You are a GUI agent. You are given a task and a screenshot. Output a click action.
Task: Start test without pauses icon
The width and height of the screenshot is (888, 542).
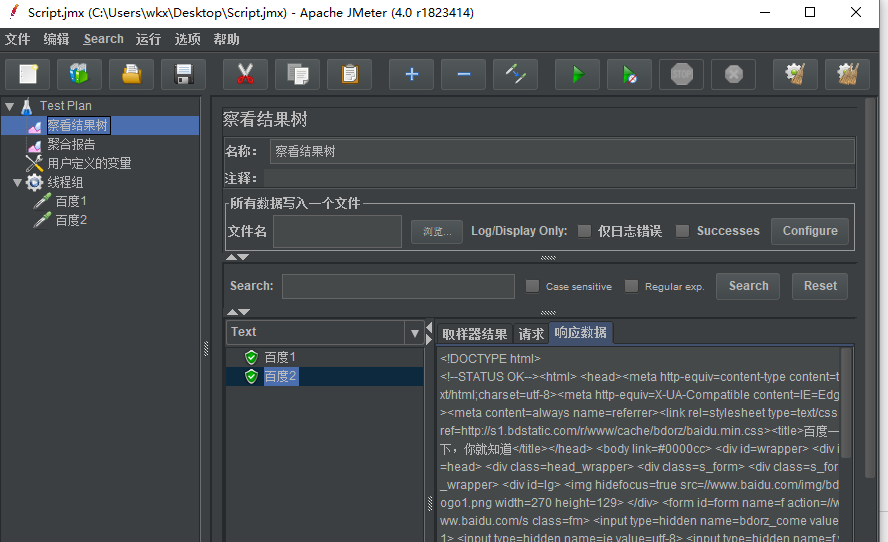point(629,74)
